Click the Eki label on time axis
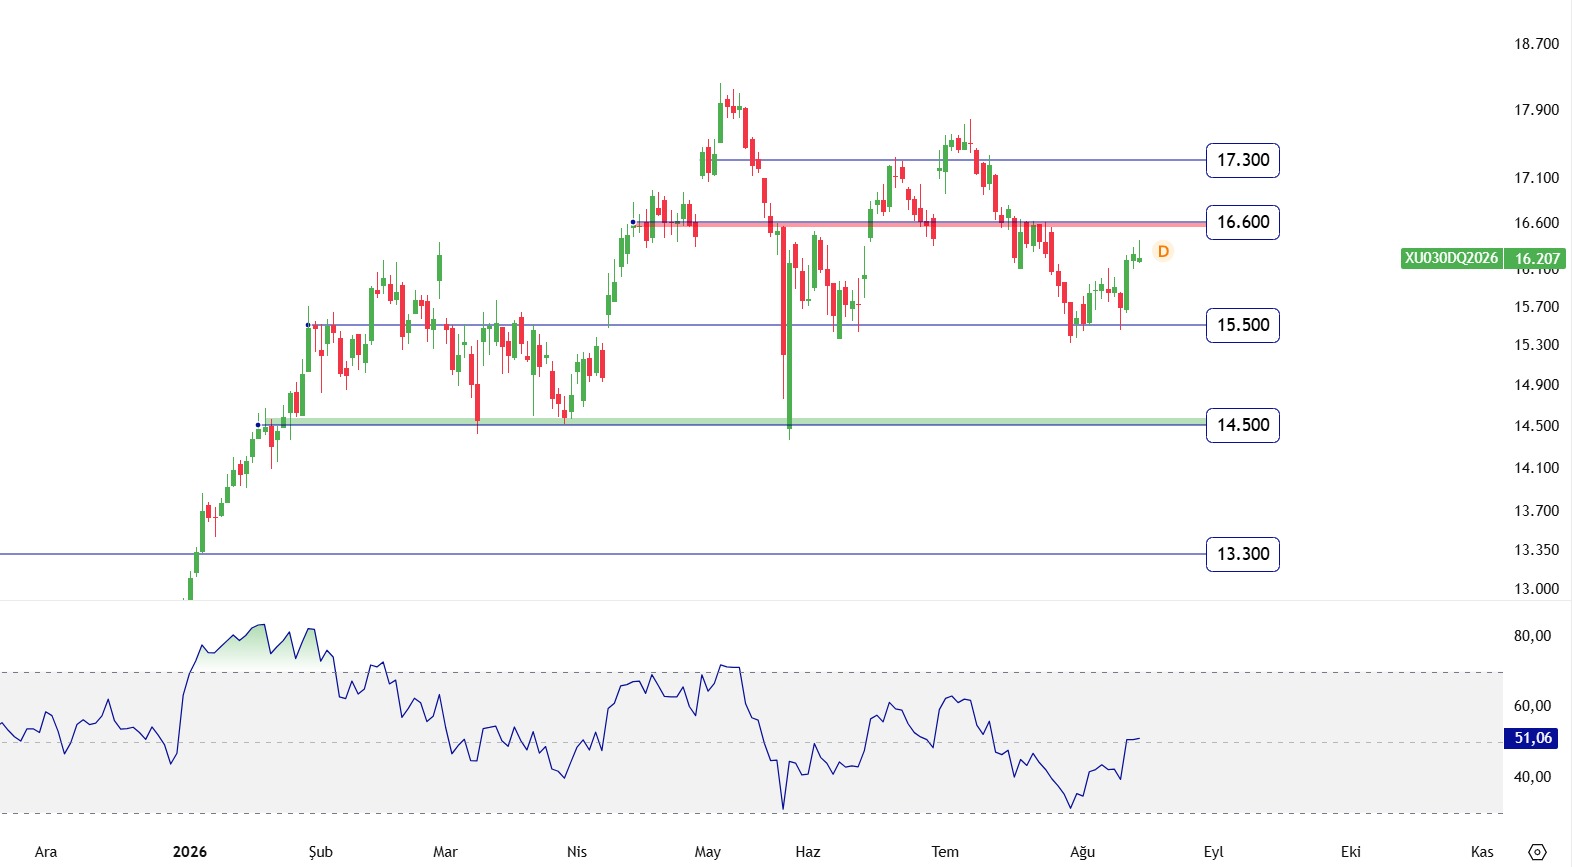This screenshot has width=1572, height=867. [x=1351, y=852]
